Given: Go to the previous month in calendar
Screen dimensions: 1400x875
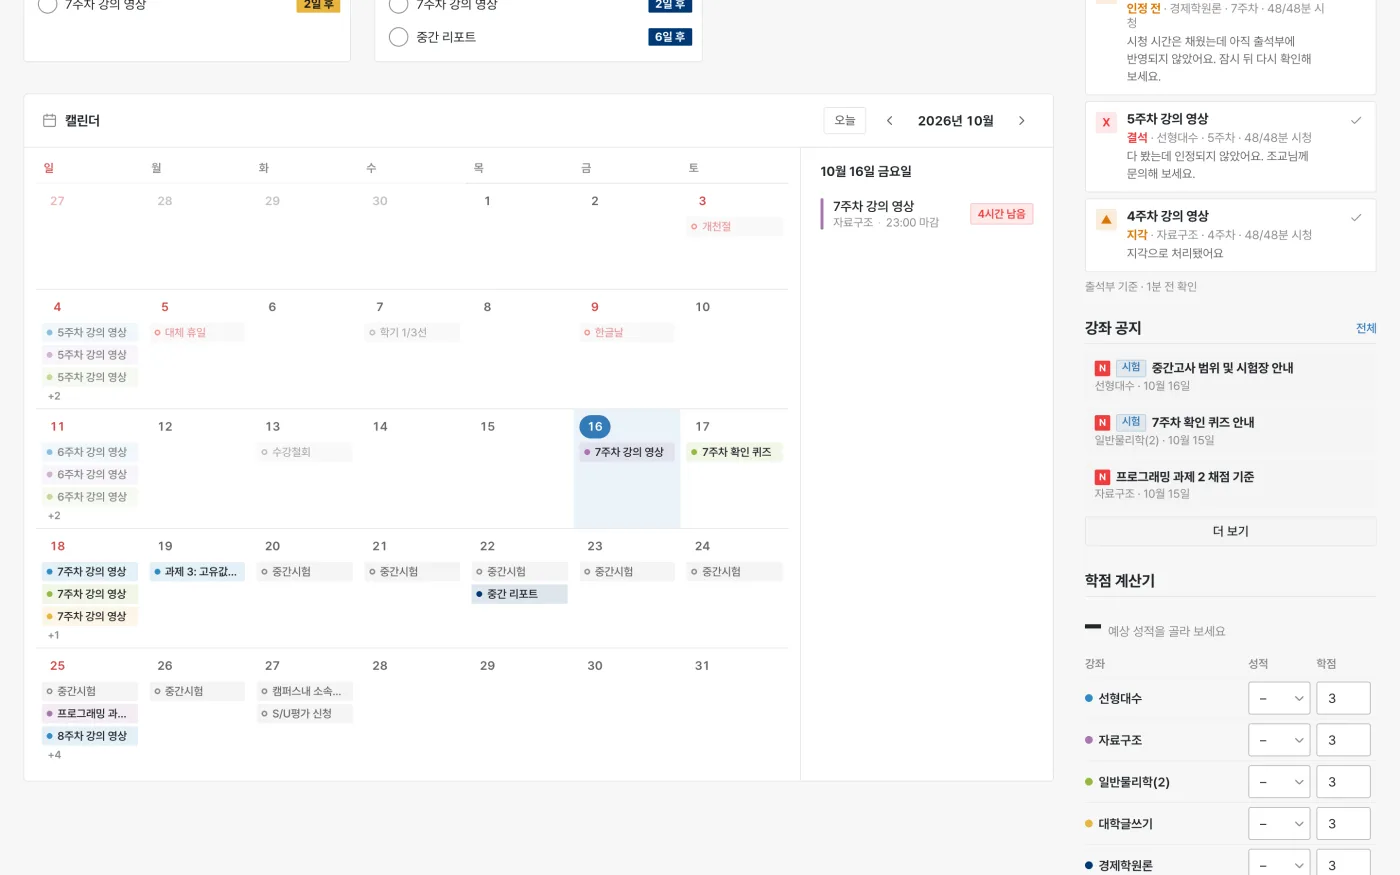Looking at the screenshot, I should (889, 121).
